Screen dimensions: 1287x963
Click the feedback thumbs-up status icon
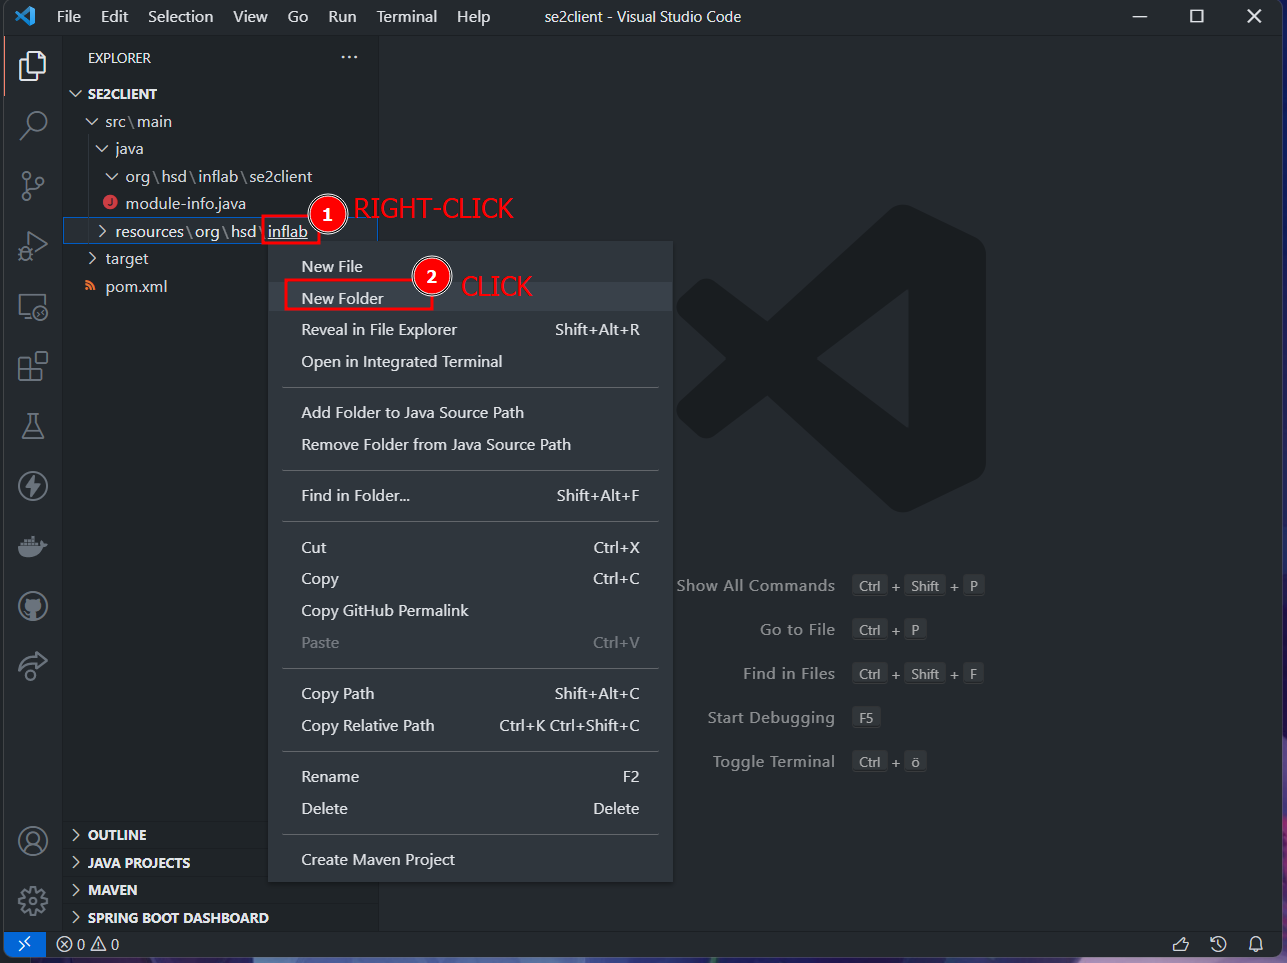coord(1181,944)
